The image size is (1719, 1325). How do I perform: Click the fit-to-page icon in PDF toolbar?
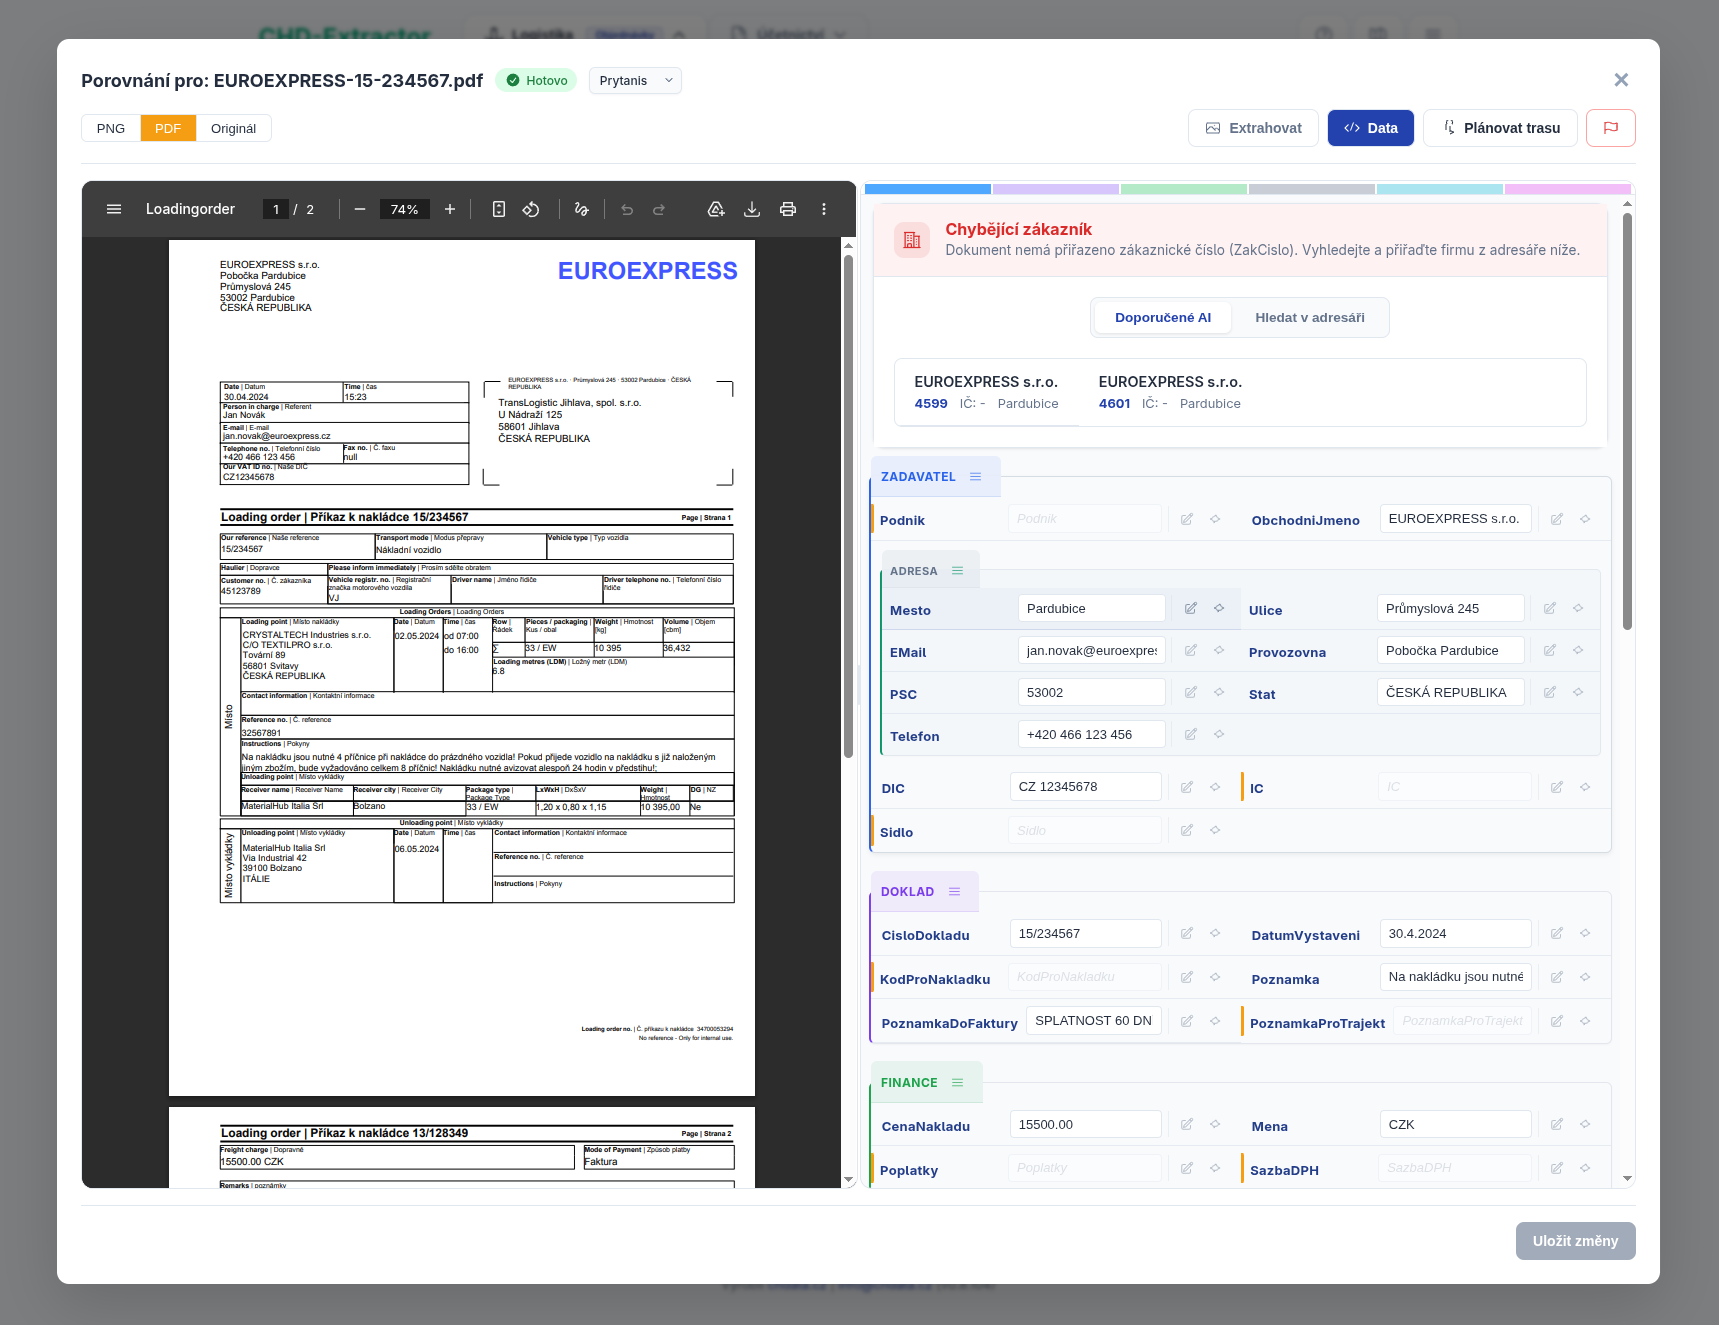(499, 209)
